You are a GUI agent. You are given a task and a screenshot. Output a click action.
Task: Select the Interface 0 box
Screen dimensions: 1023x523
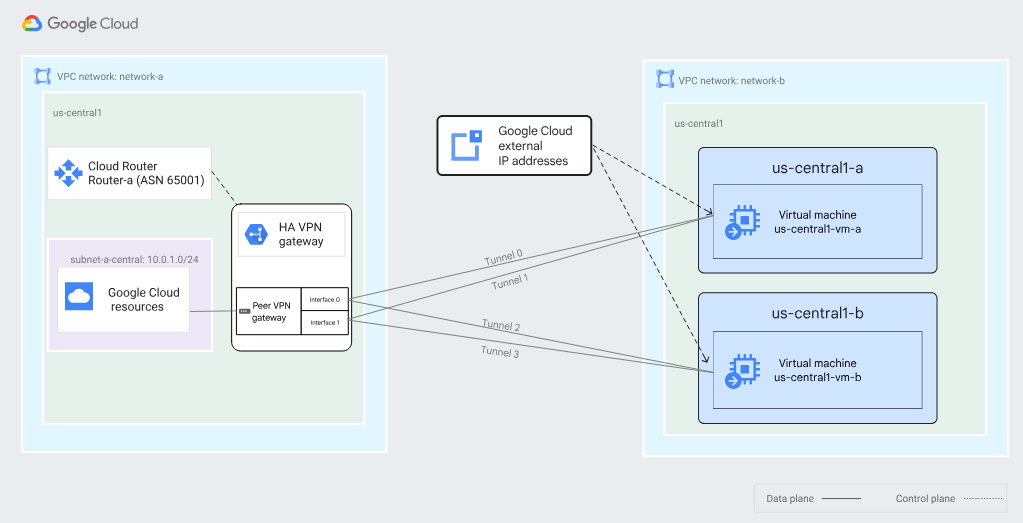(325, 299)
